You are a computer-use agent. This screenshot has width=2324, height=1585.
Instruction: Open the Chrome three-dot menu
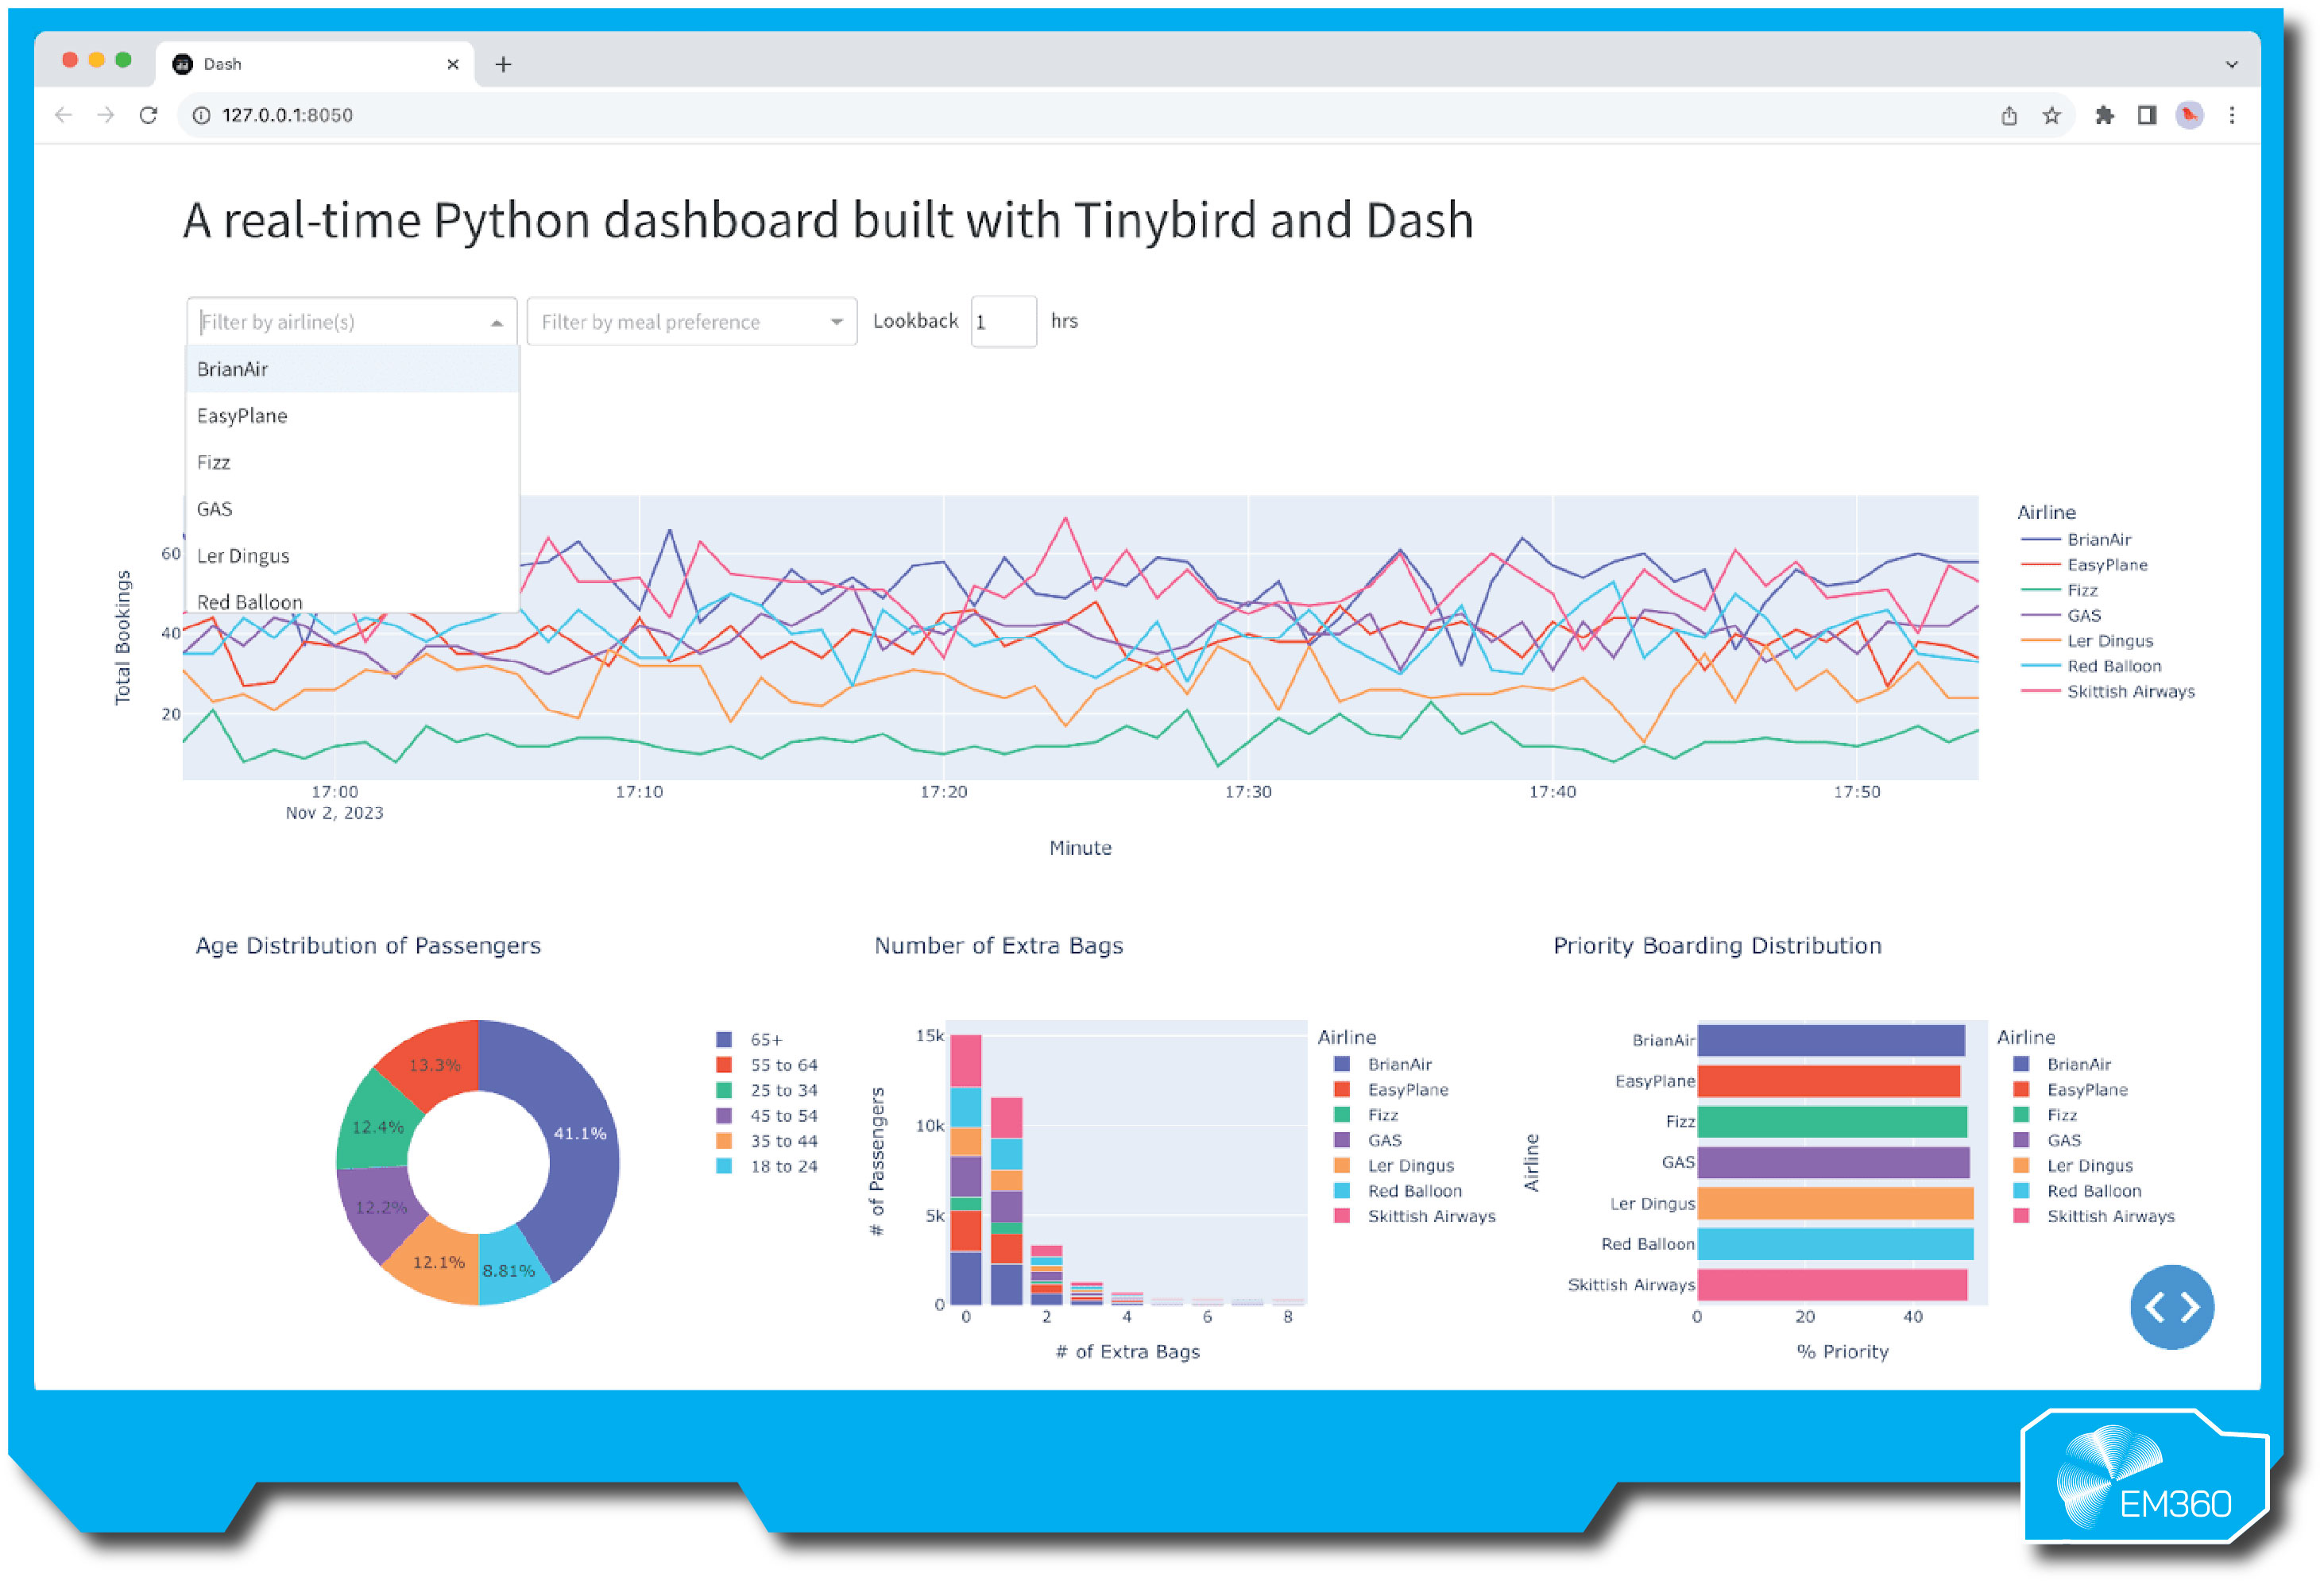(x=2232, y=115)
